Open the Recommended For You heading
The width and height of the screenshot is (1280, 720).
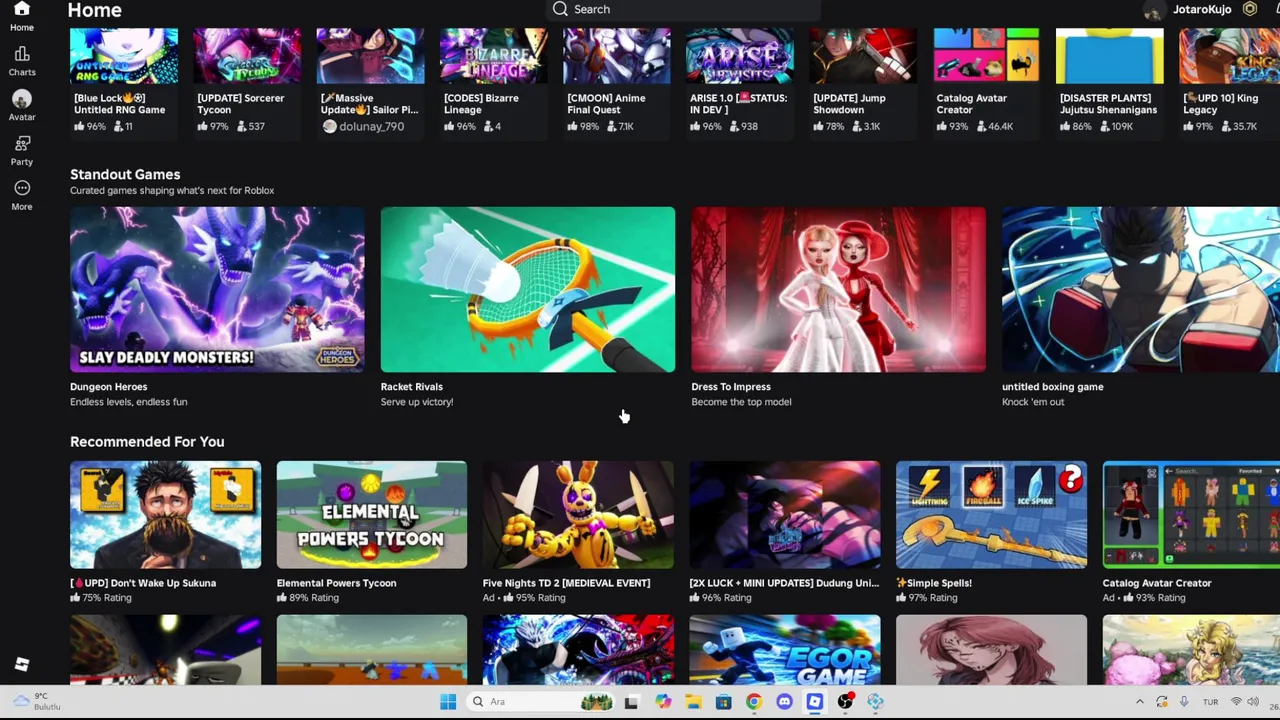[x=147, y=442]
